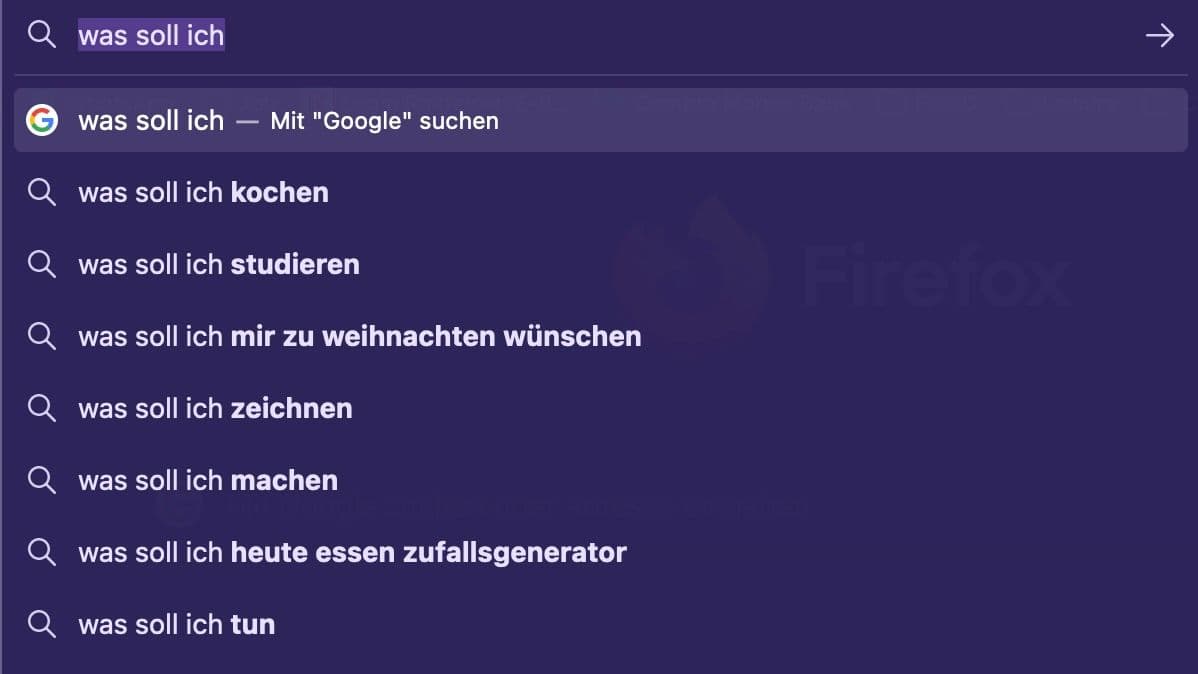
Task: Open the suggestion "was soll ich heute essen zufallsgenerator"
Action: pos(352,552)
